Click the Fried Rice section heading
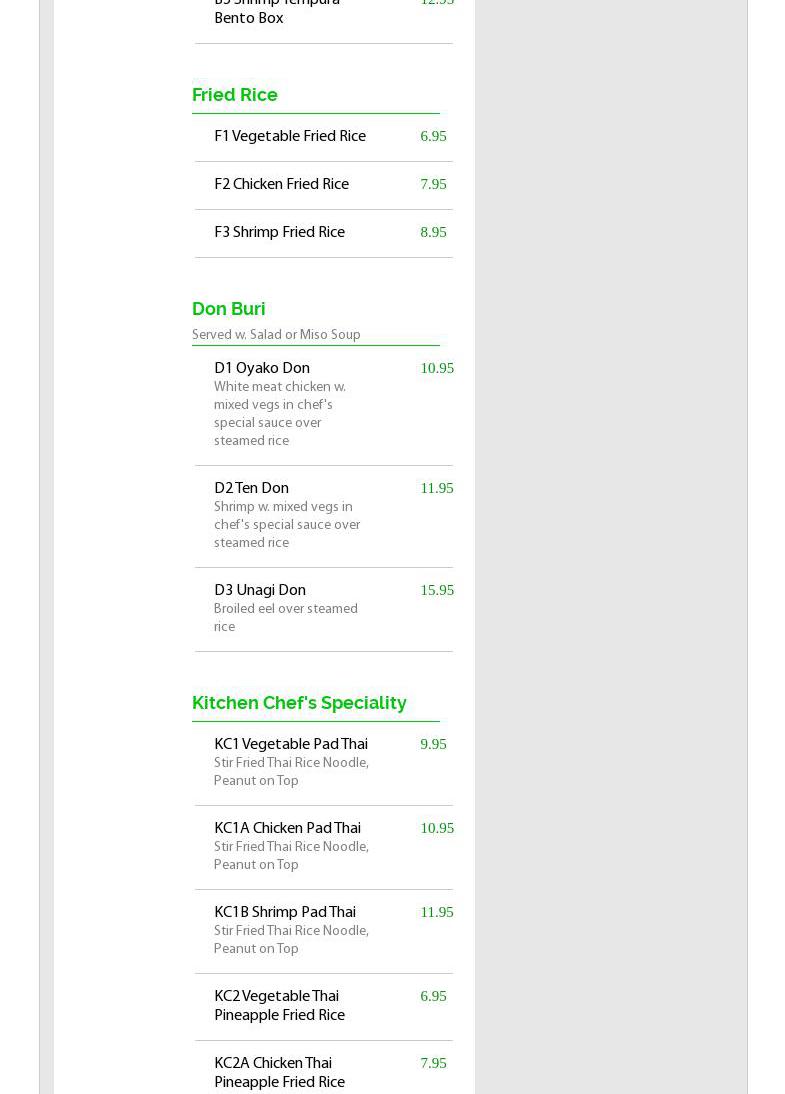Viewport: 785px width, 1094px height. (235, 94)
